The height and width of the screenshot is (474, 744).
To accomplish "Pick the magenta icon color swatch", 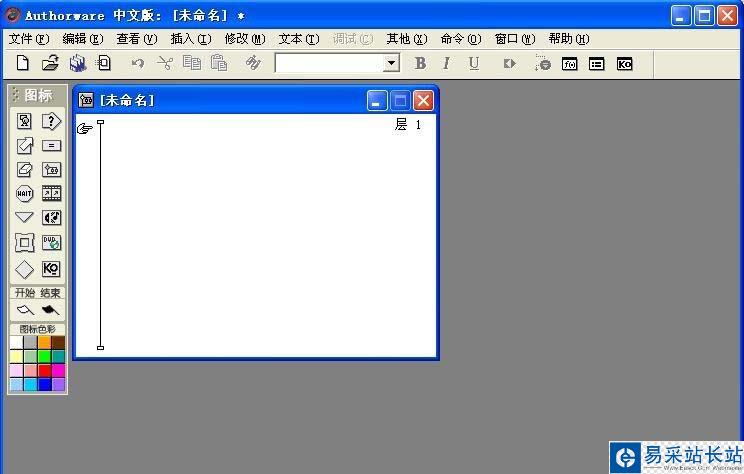I will coord(58,370).
